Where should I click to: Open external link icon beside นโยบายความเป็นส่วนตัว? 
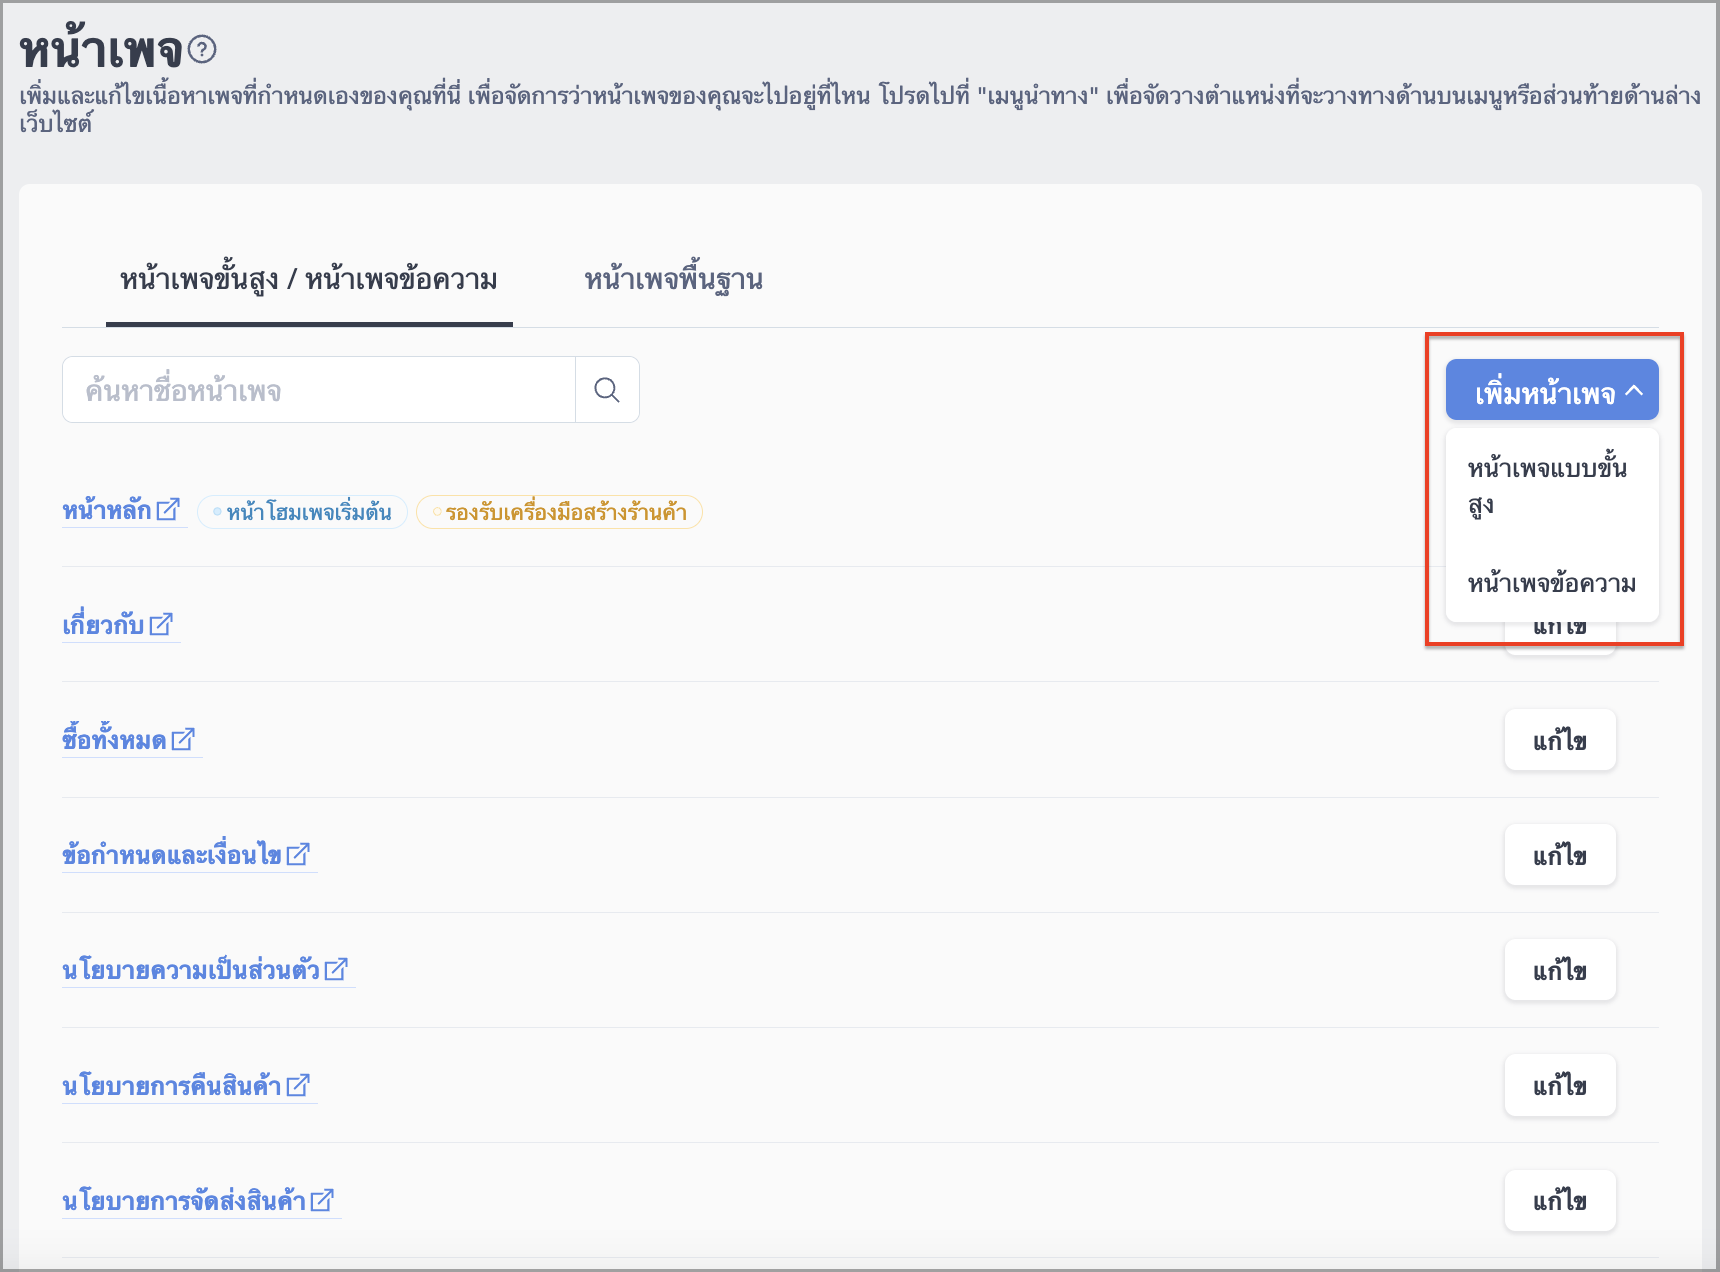[336, 969]
